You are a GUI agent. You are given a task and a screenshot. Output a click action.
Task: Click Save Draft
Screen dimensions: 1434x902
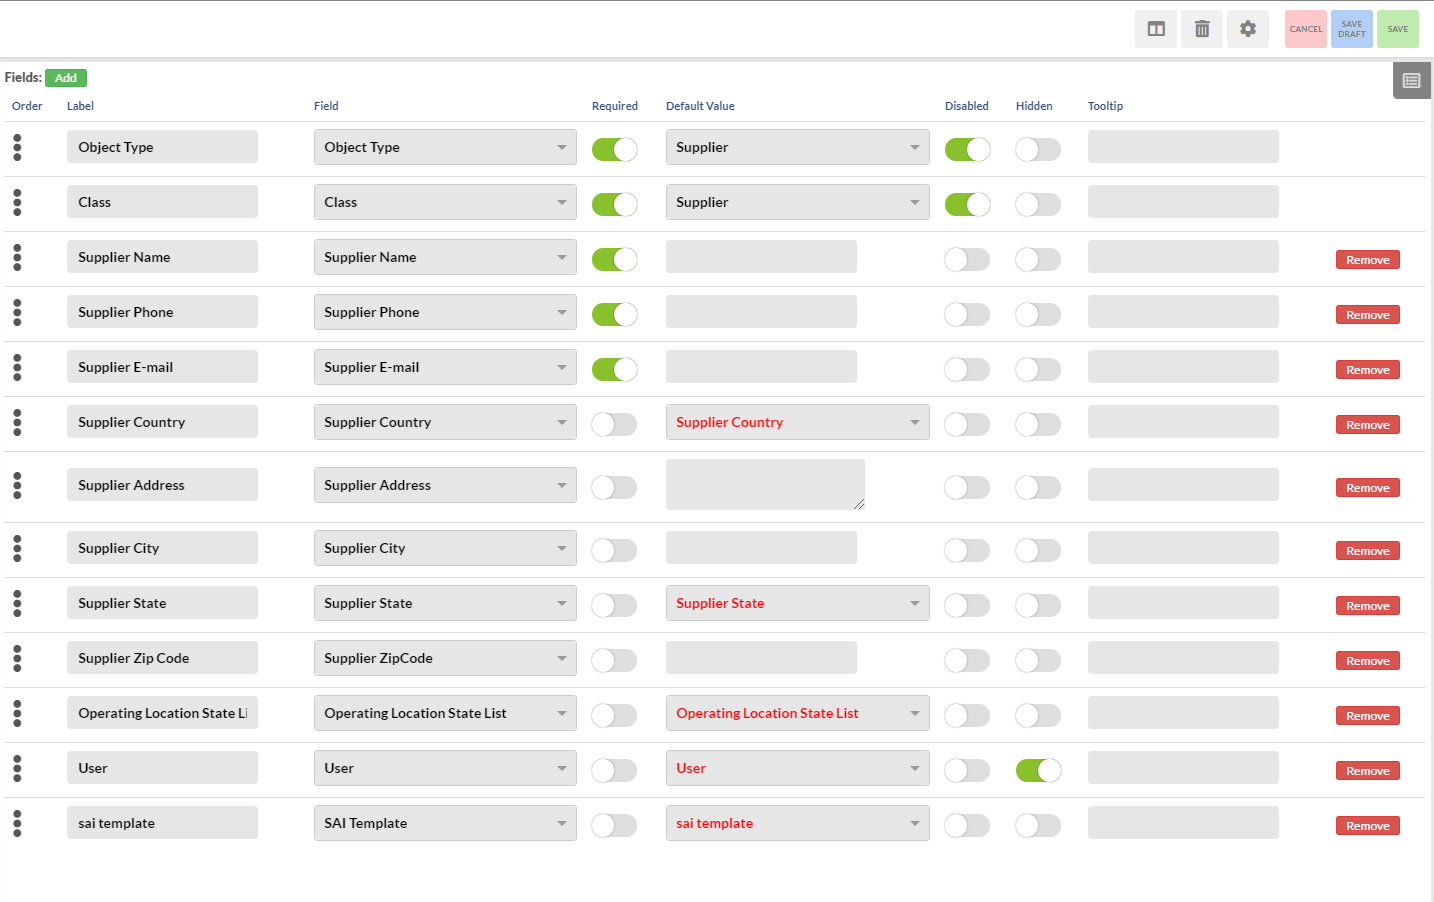[1351, 28]
